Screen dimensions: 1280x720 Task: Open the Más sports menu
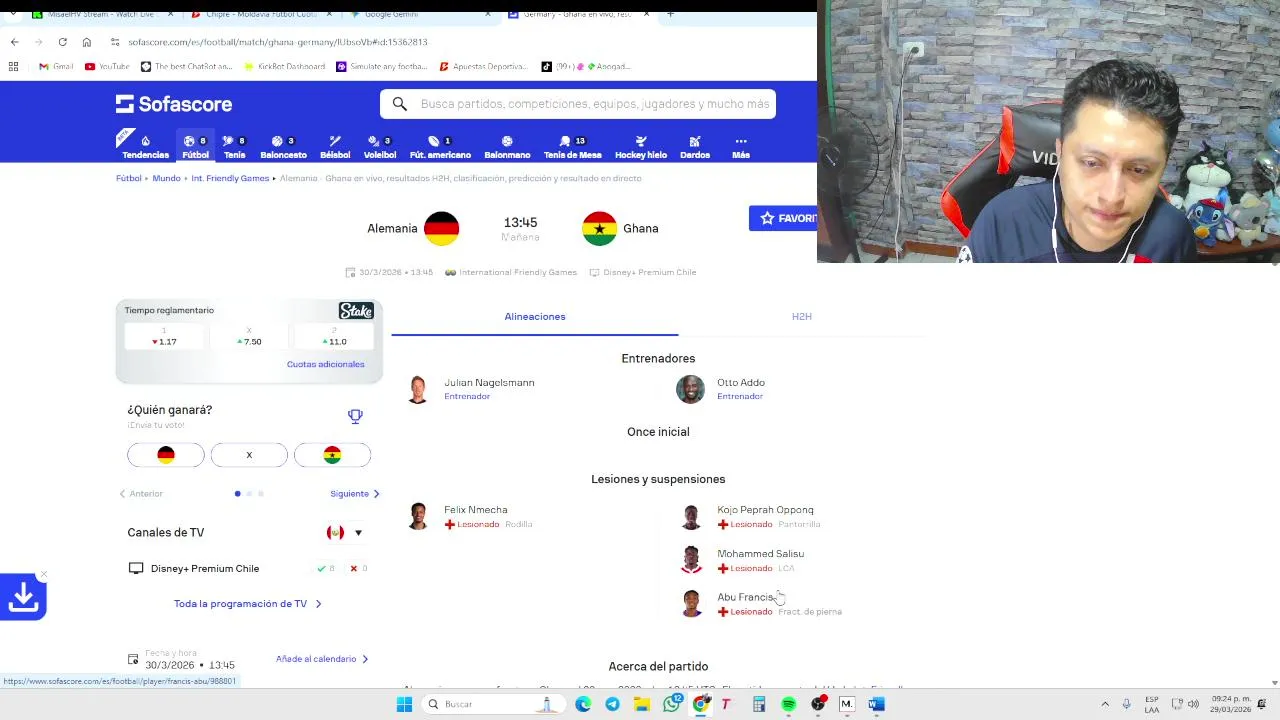click(741, 146)
